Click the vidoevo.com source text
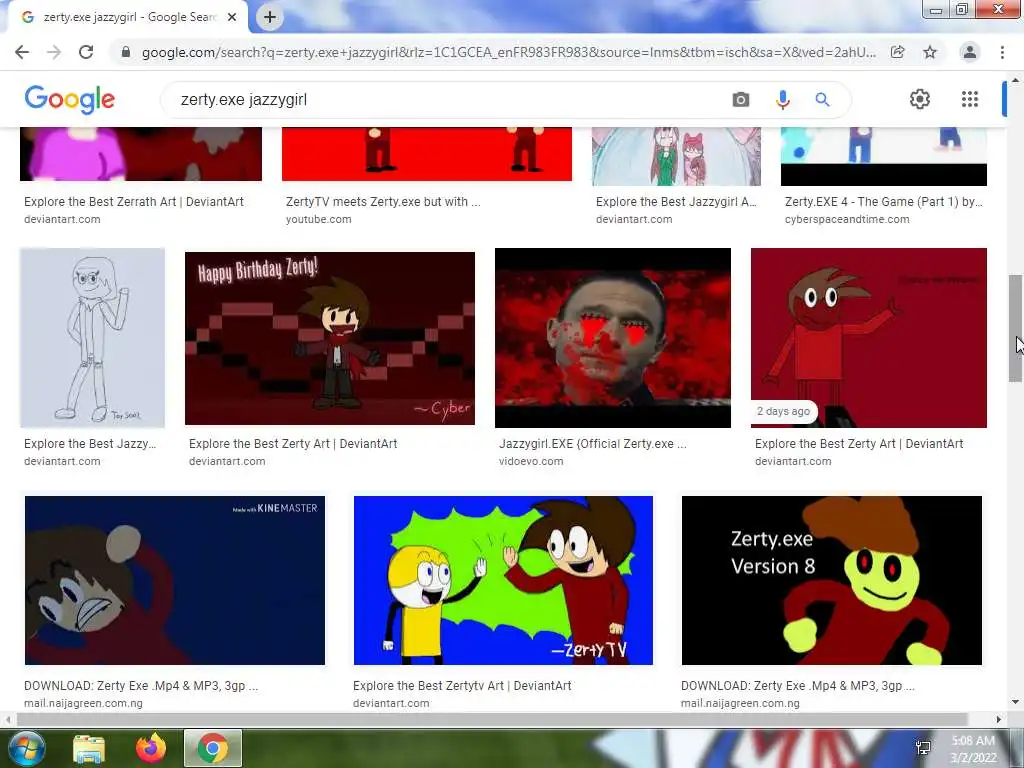 pyautogui.click(x=531, y=461)
